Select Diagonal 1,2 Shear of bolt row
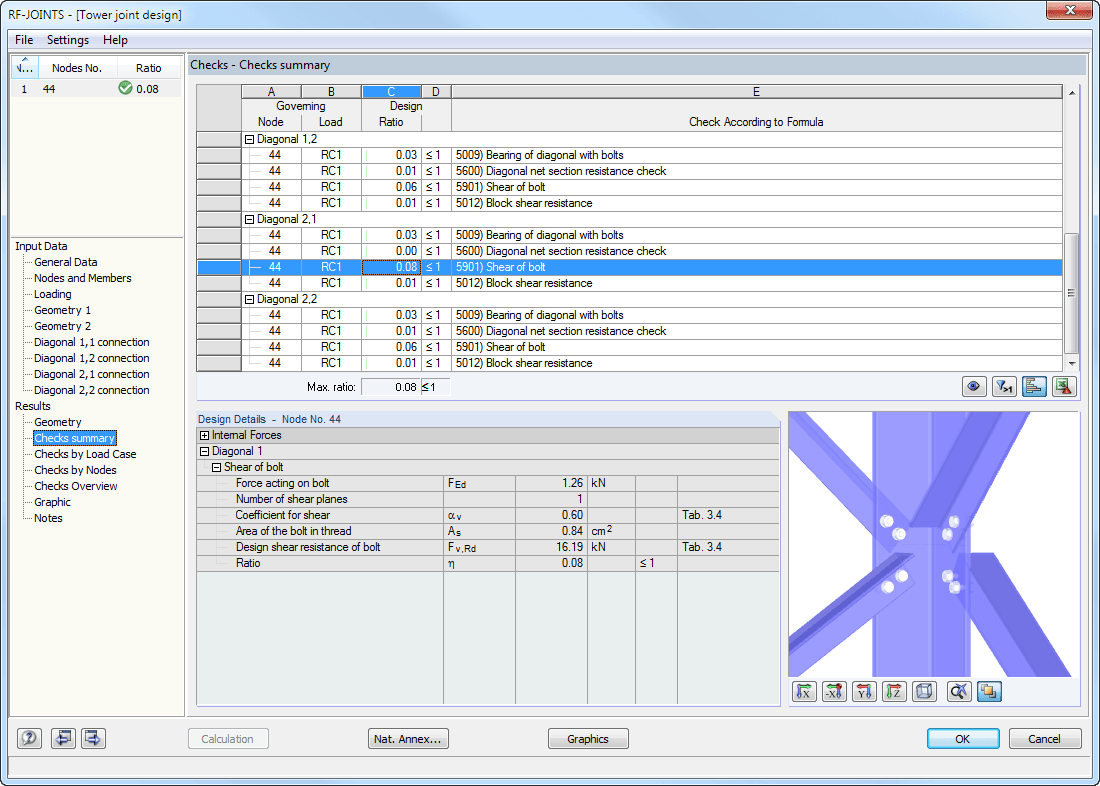Screen dimensions: 1100x786 tap(629, 187)
